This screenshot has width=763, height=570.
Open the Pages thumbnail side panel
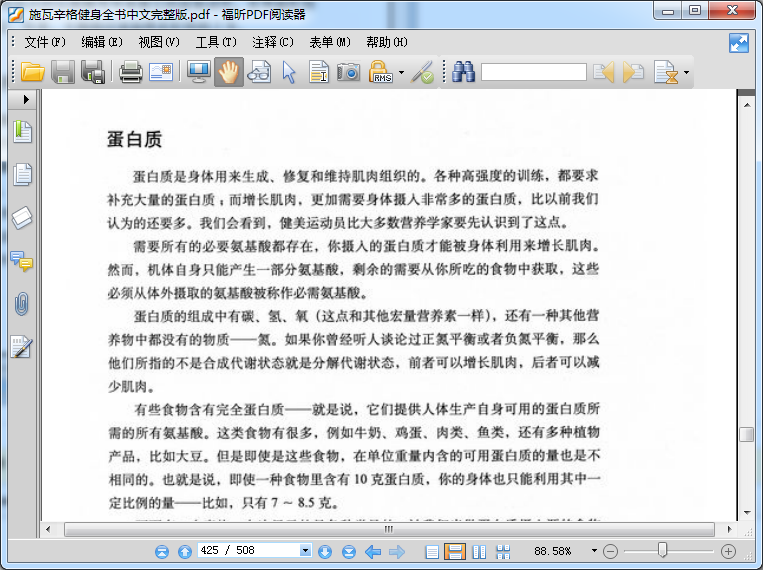[x=22, y=174]
